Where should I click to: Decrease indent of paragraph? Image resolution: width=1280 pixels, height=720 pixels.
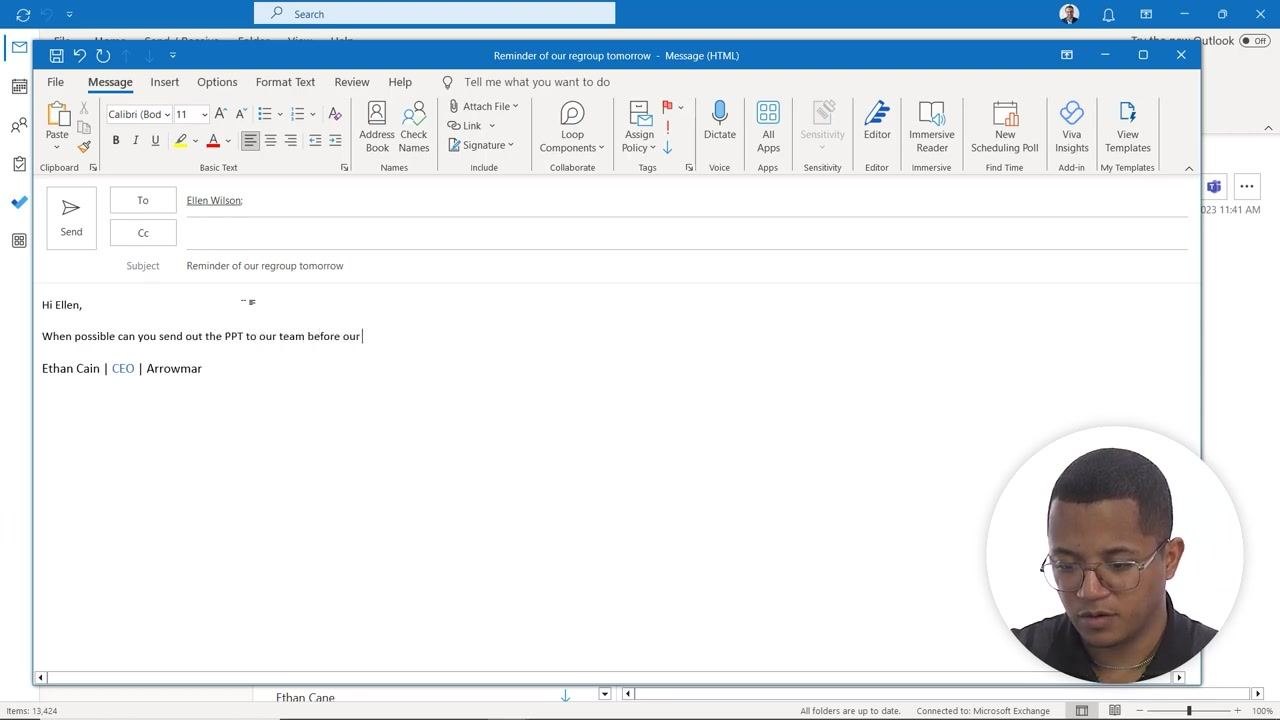point(315,141)
